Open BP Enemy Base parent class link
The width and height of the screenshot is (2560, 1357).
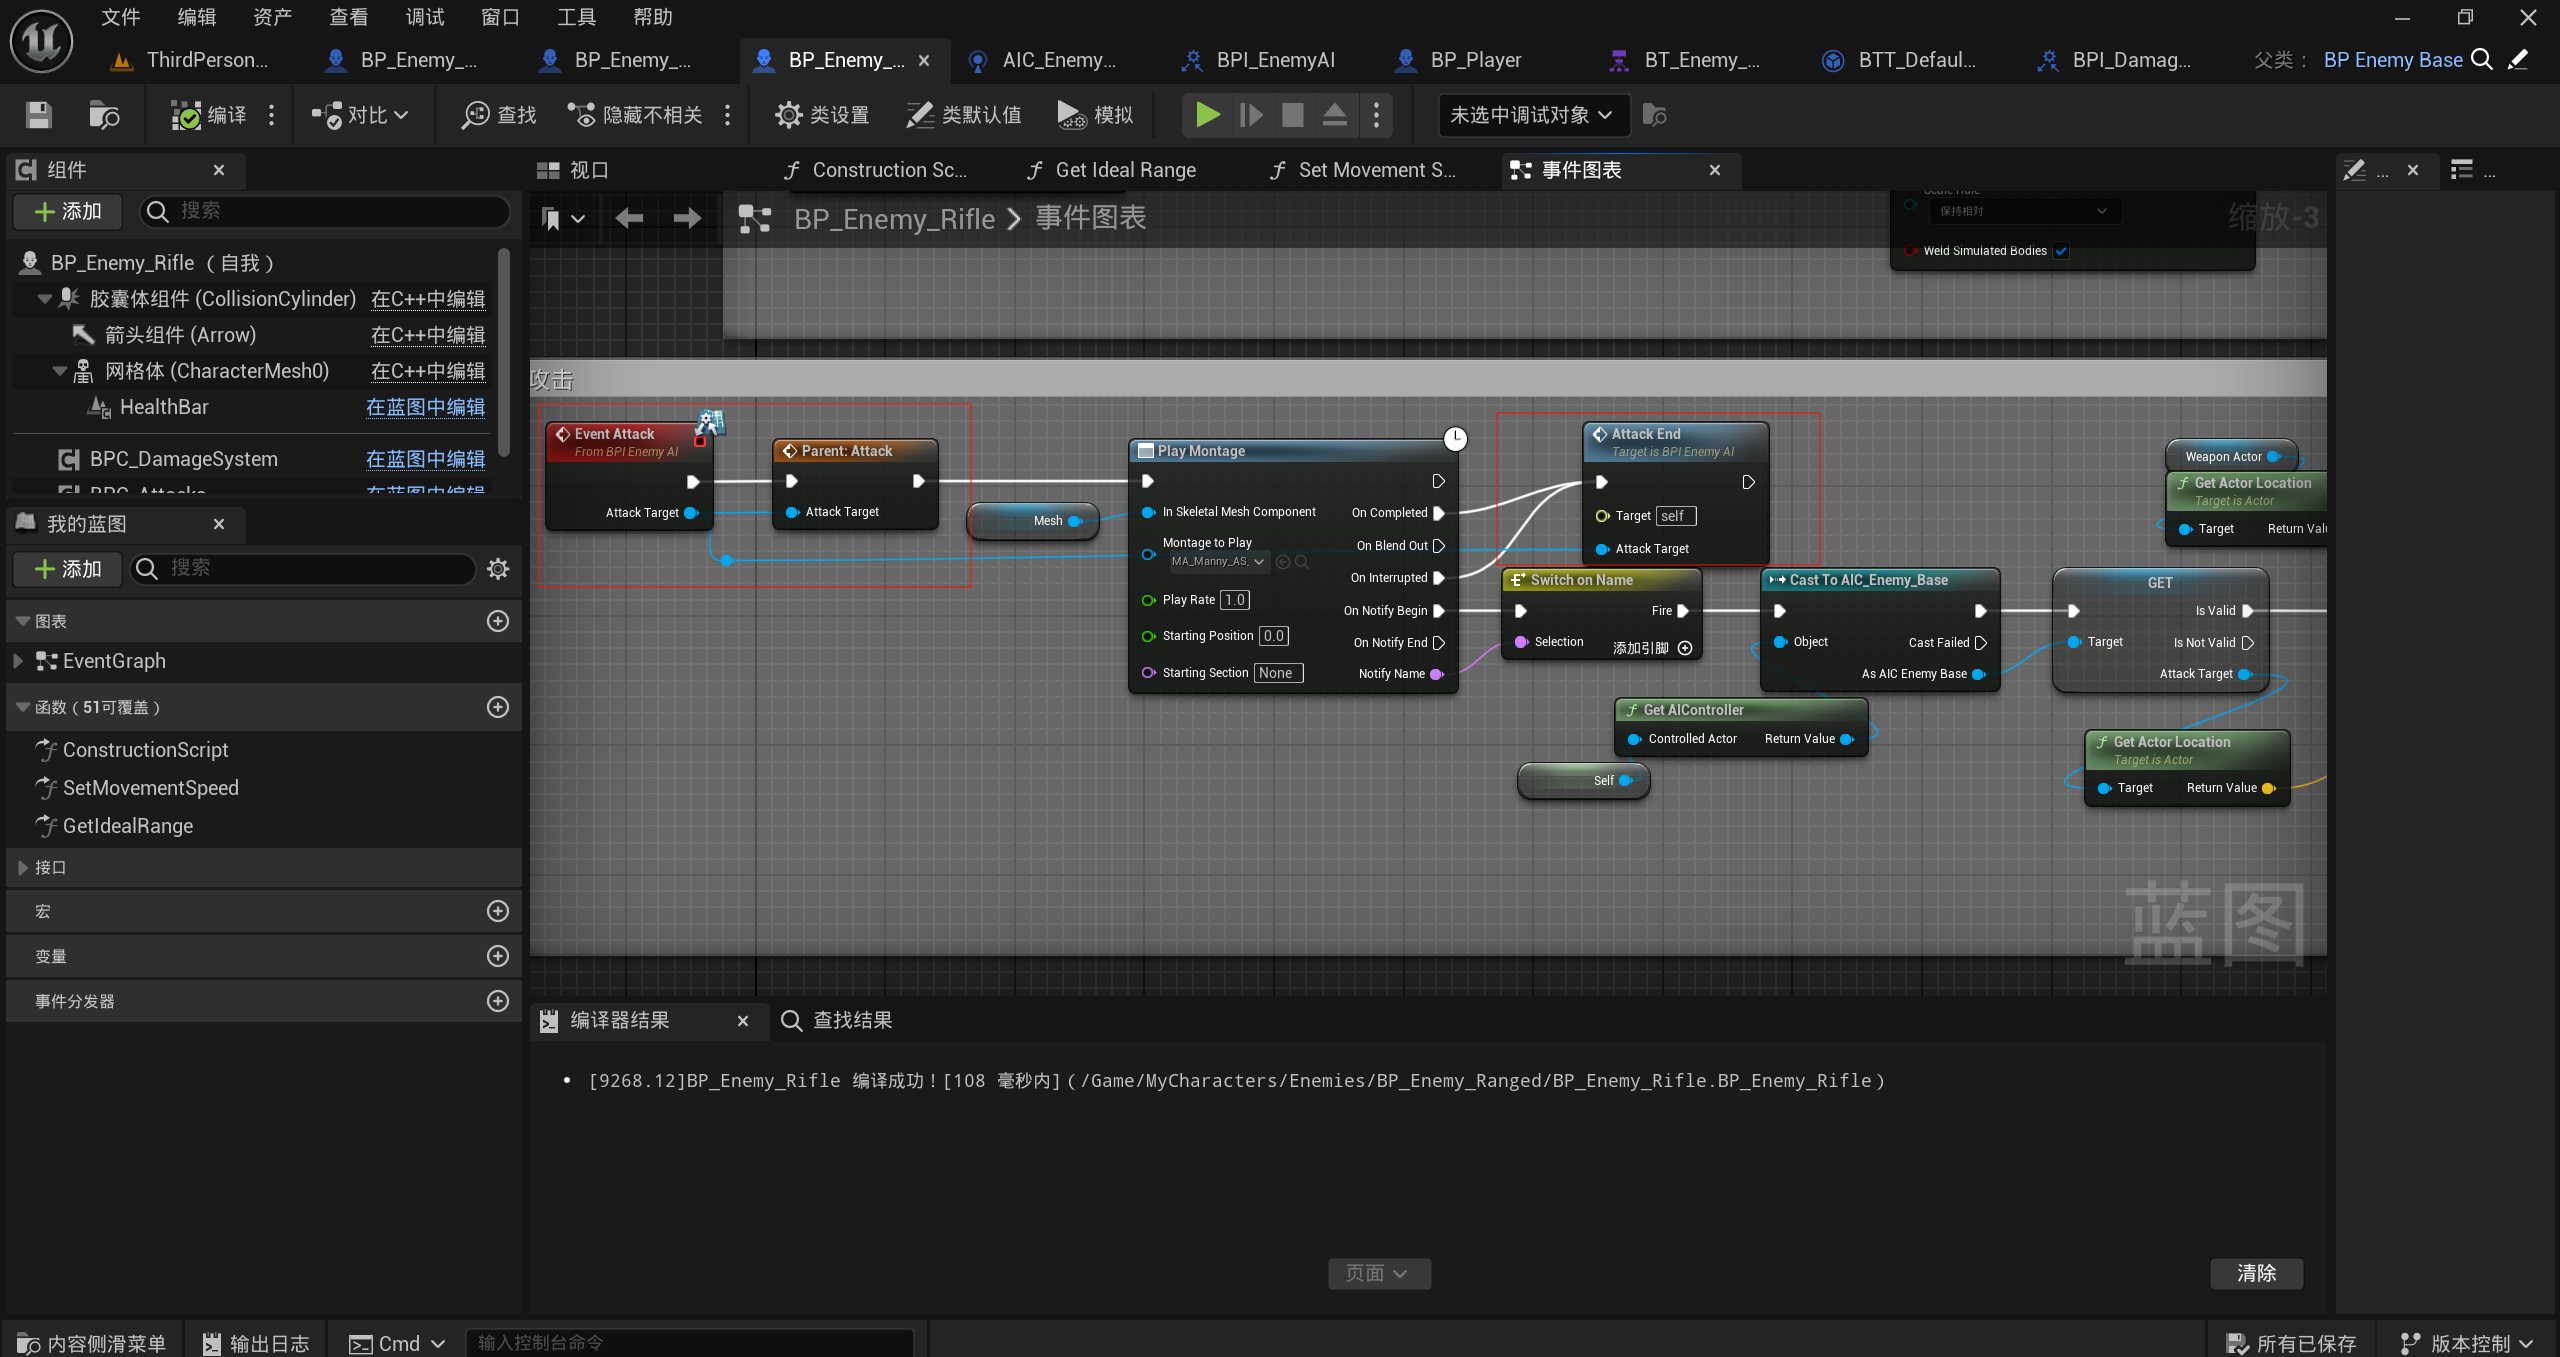point(2392,60)
